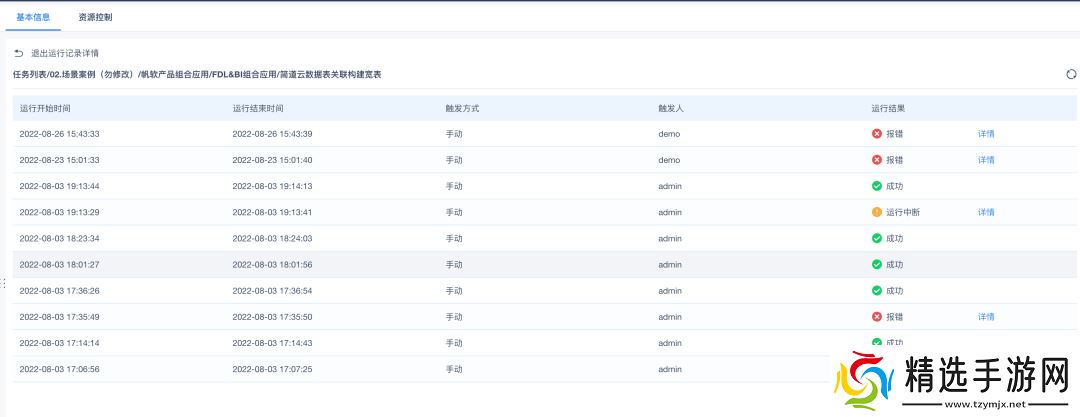Open 详情 for the 2022-08-03 17:35:49 error

click(x=985, y=317)
